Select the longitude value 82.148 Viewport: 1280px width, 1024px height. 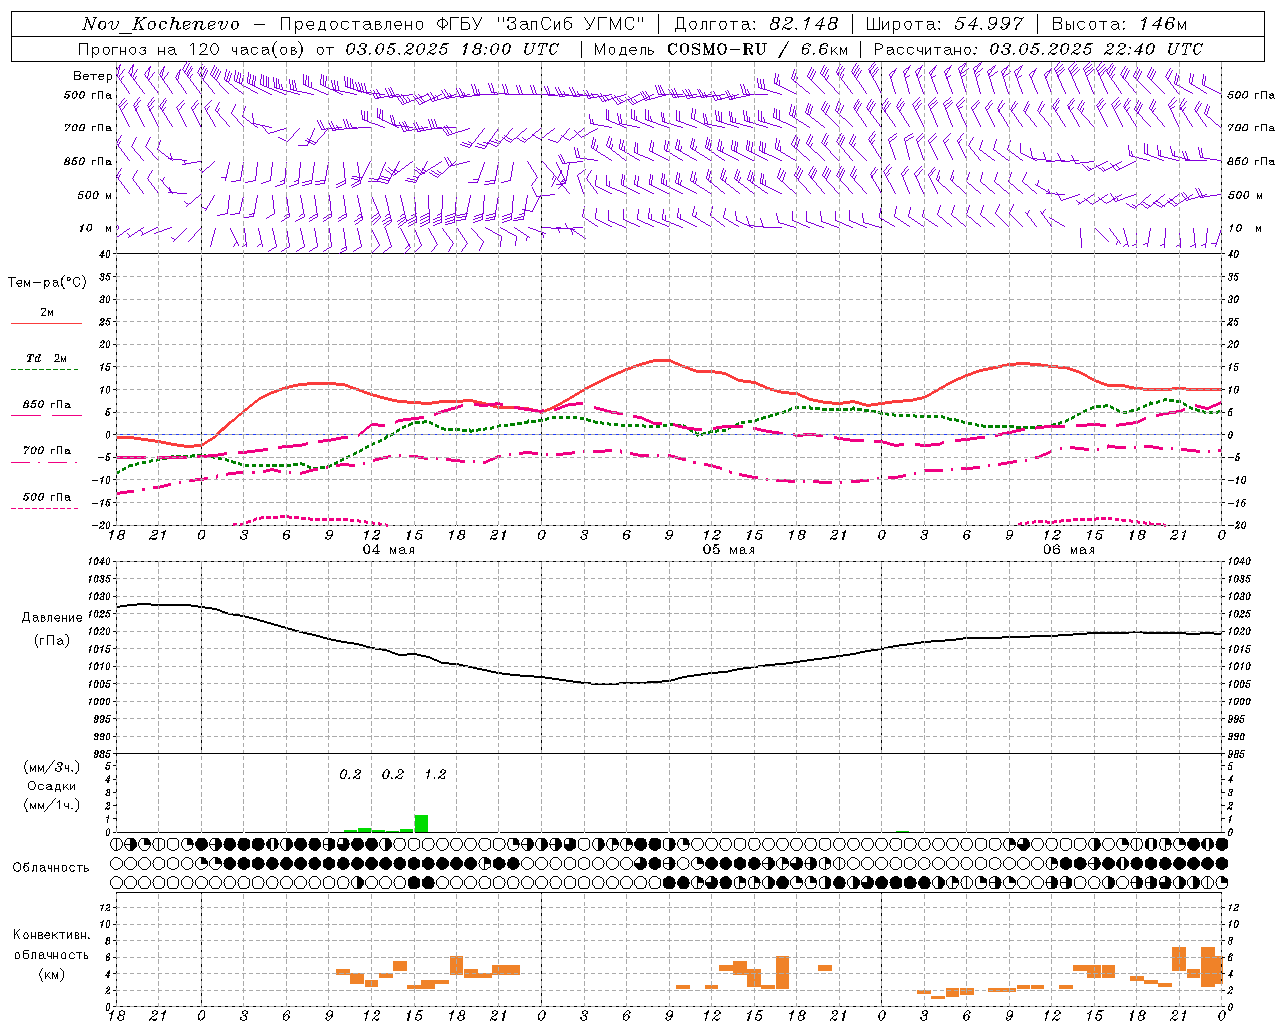click(x=804, y=24)
